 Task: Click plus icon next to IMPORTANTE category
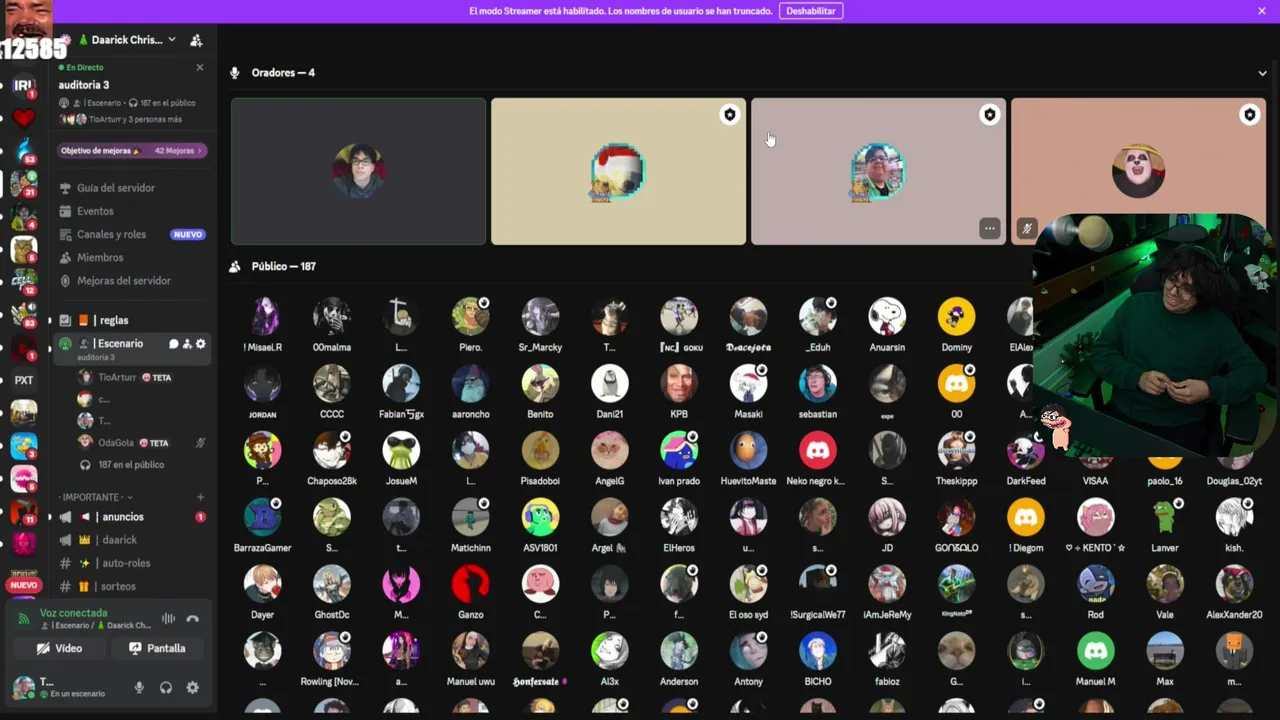pyautogui.click(x=200, y=497)
